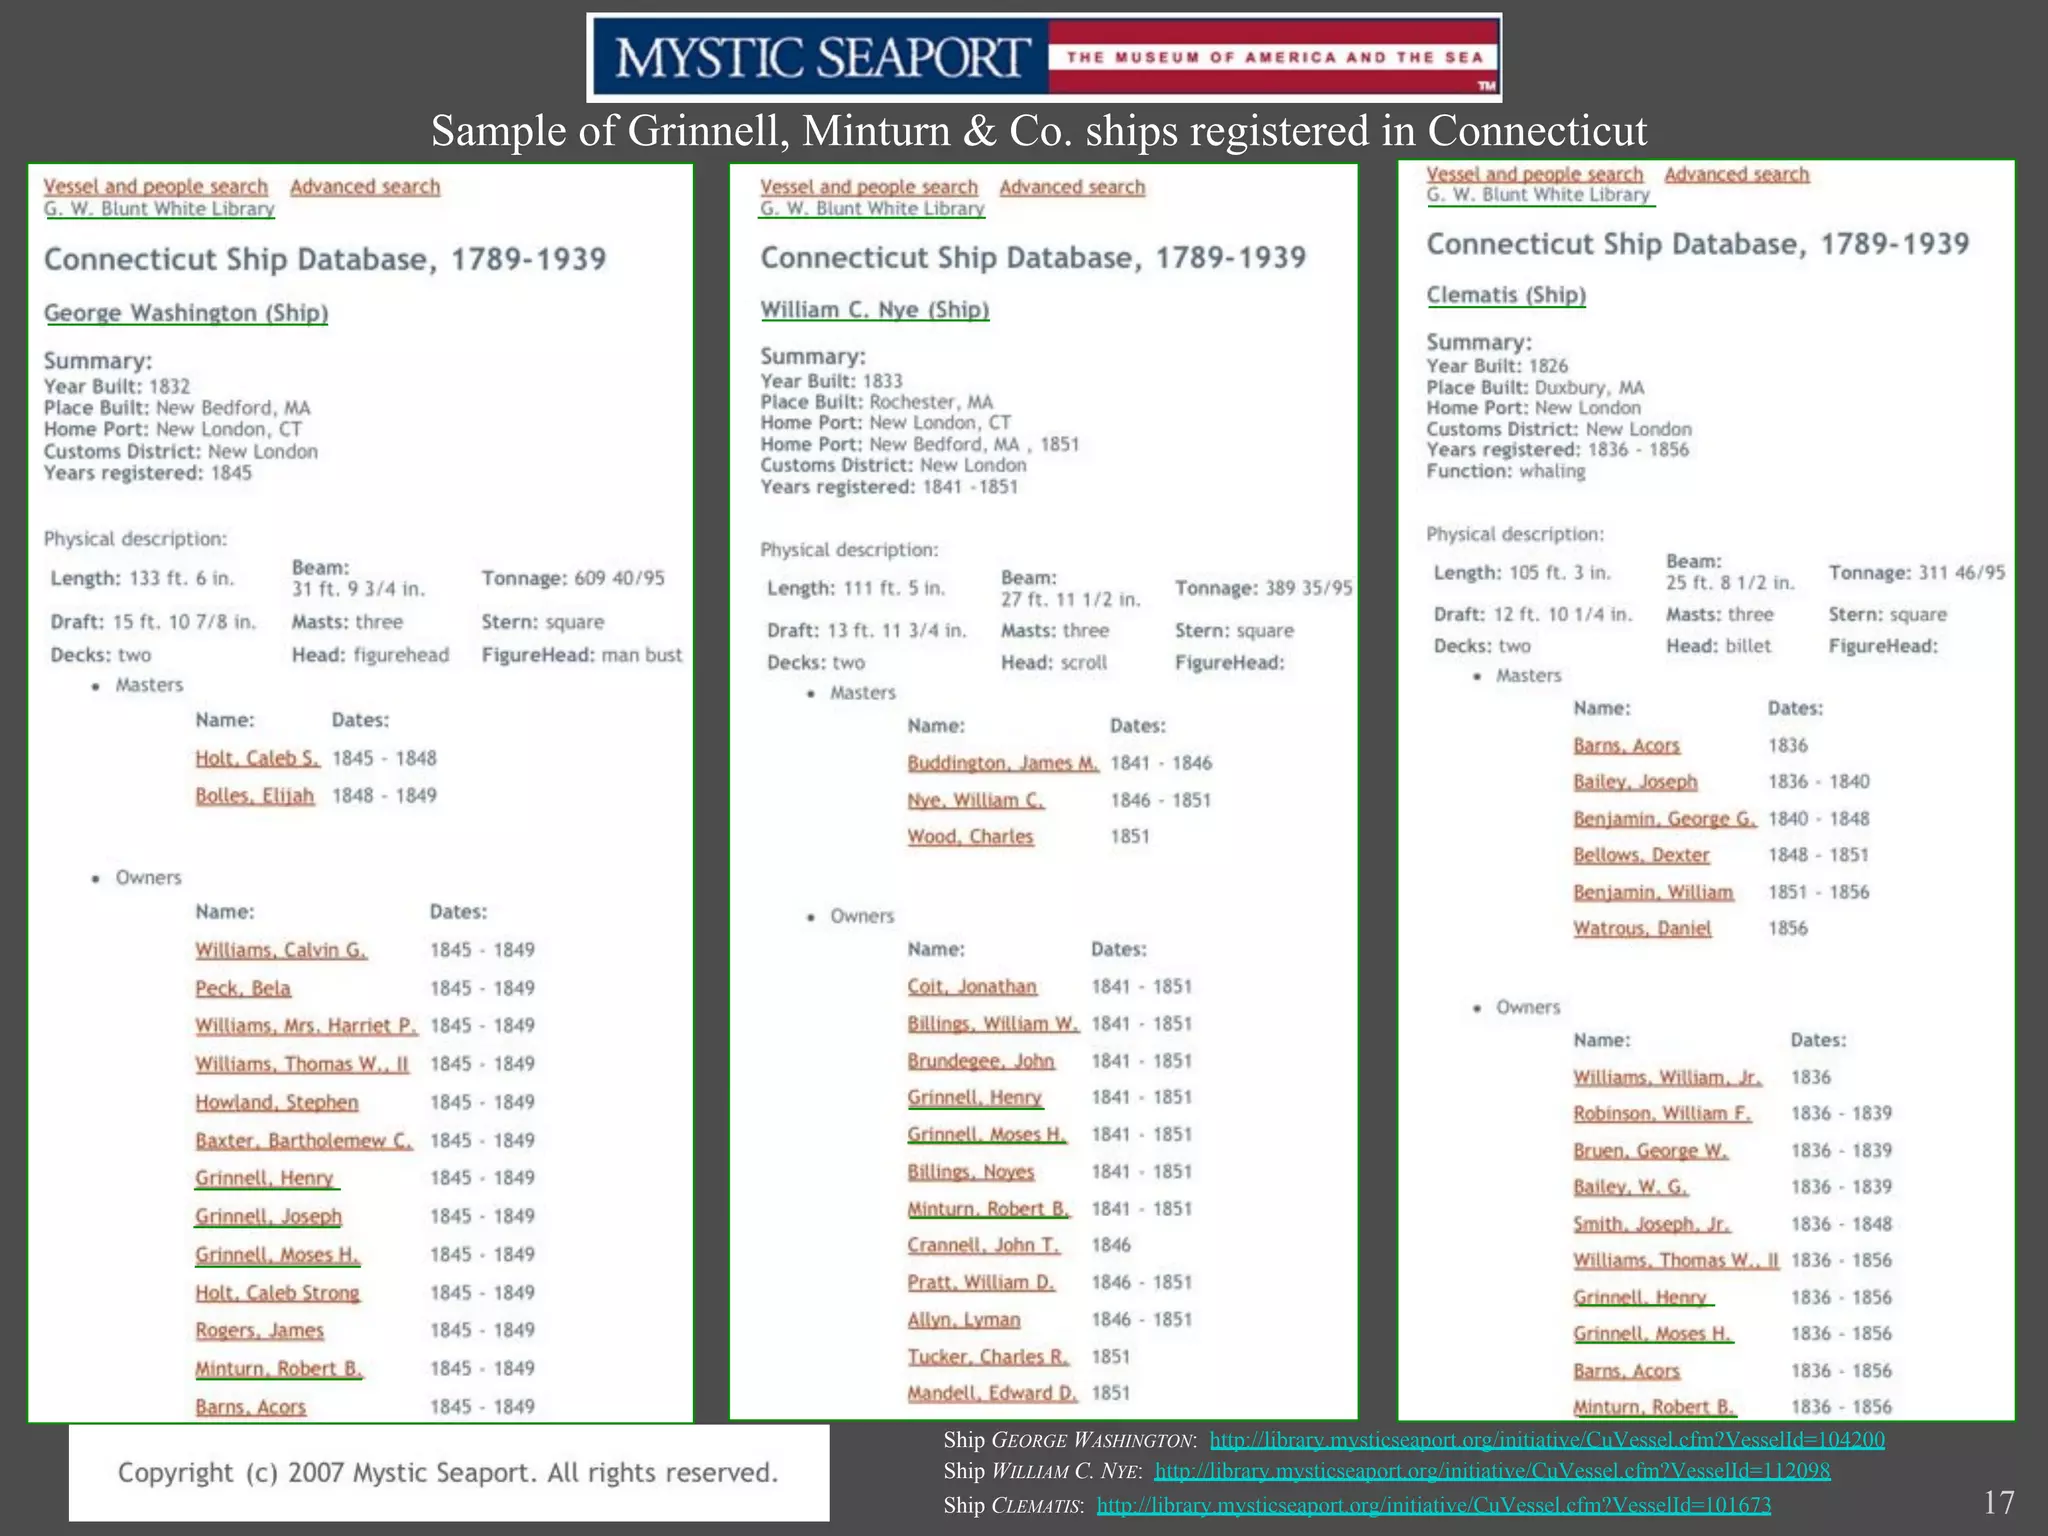
Task: Open the George Washington ship URL link
Action: pos(1547,1440)
